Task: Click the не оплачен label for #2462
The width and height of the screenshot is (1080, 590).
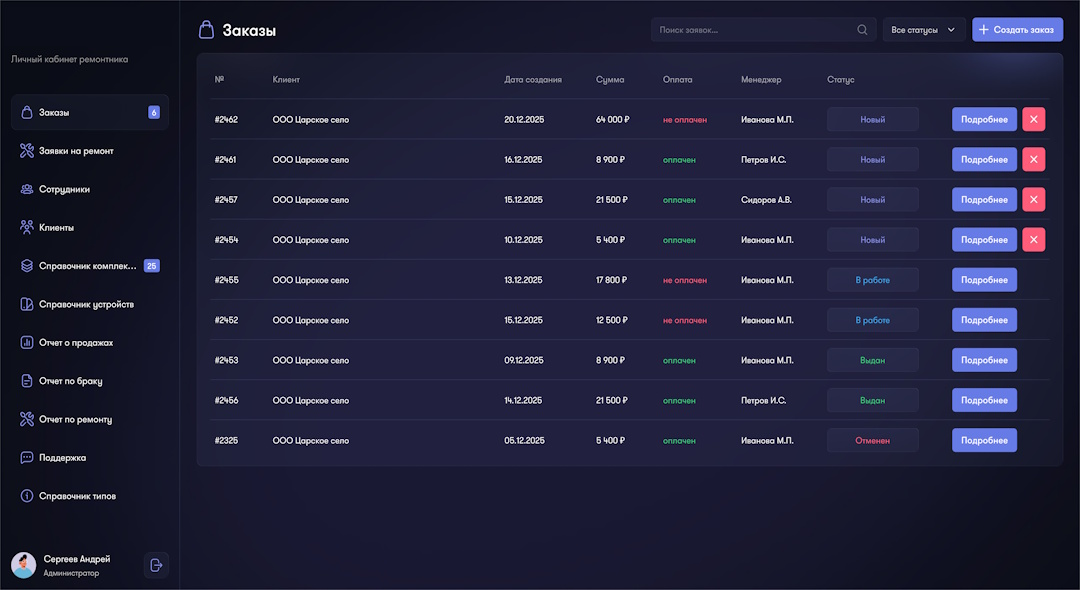Action: pyautogui.click(x=685, y=120)
